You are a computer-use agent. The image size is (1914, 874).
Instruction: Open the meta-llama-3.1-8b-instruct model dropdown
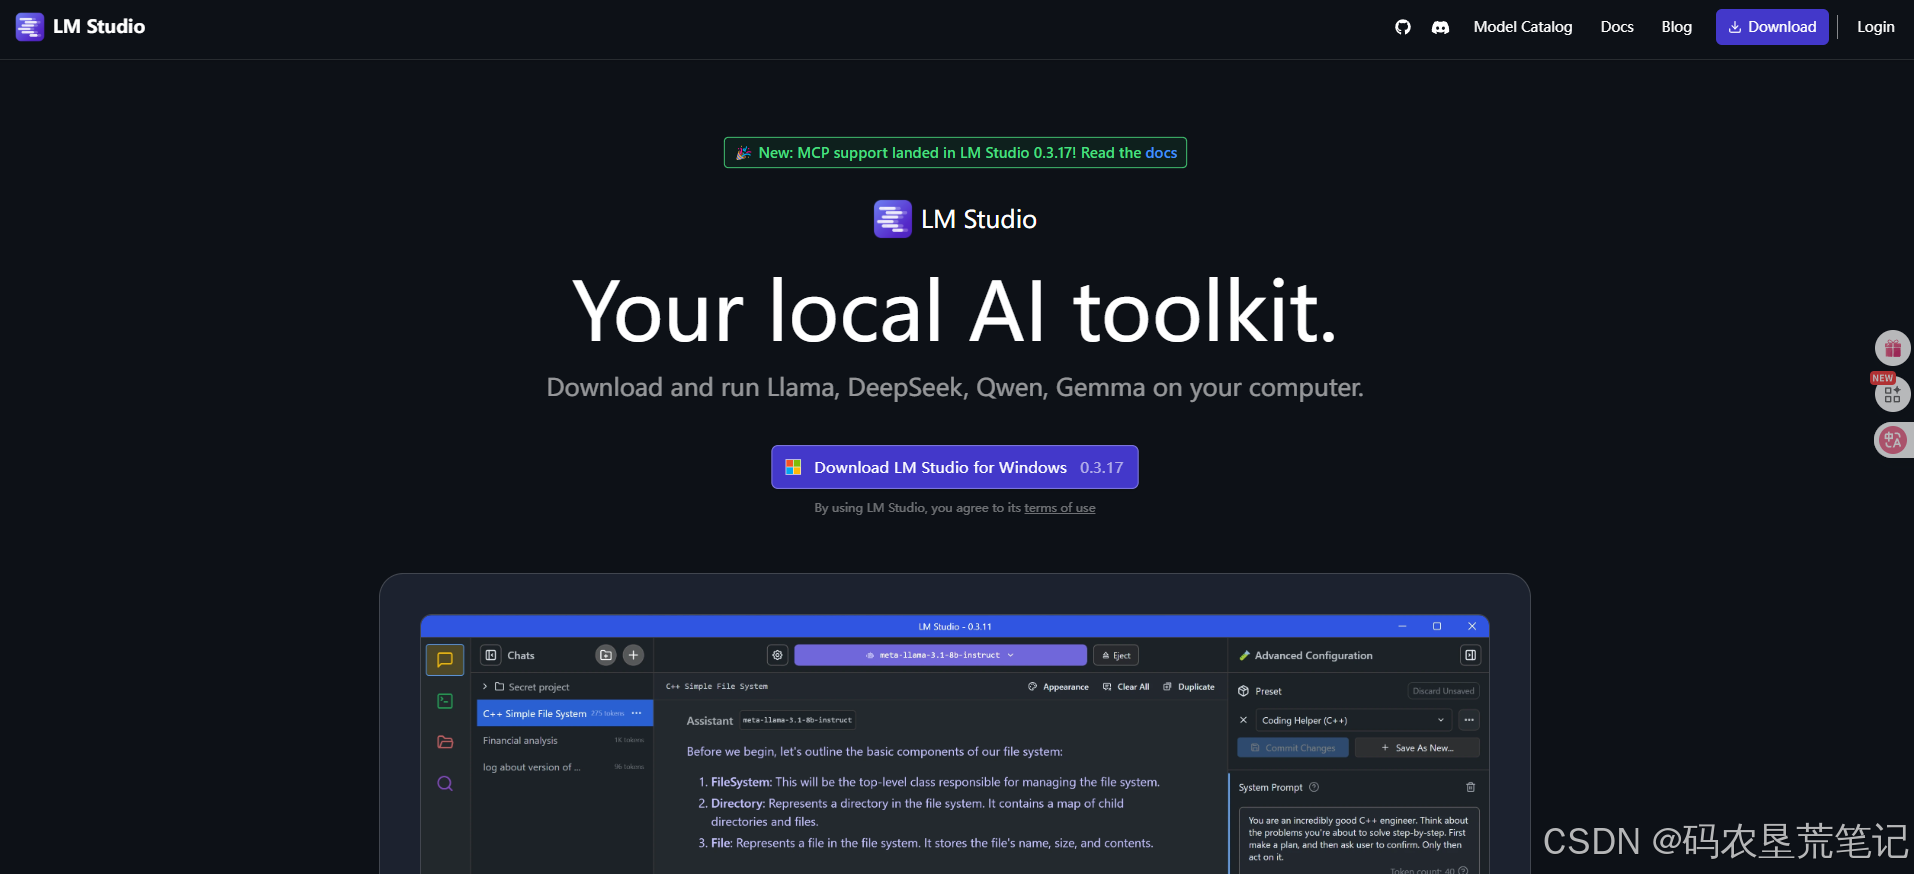point(940,655)
